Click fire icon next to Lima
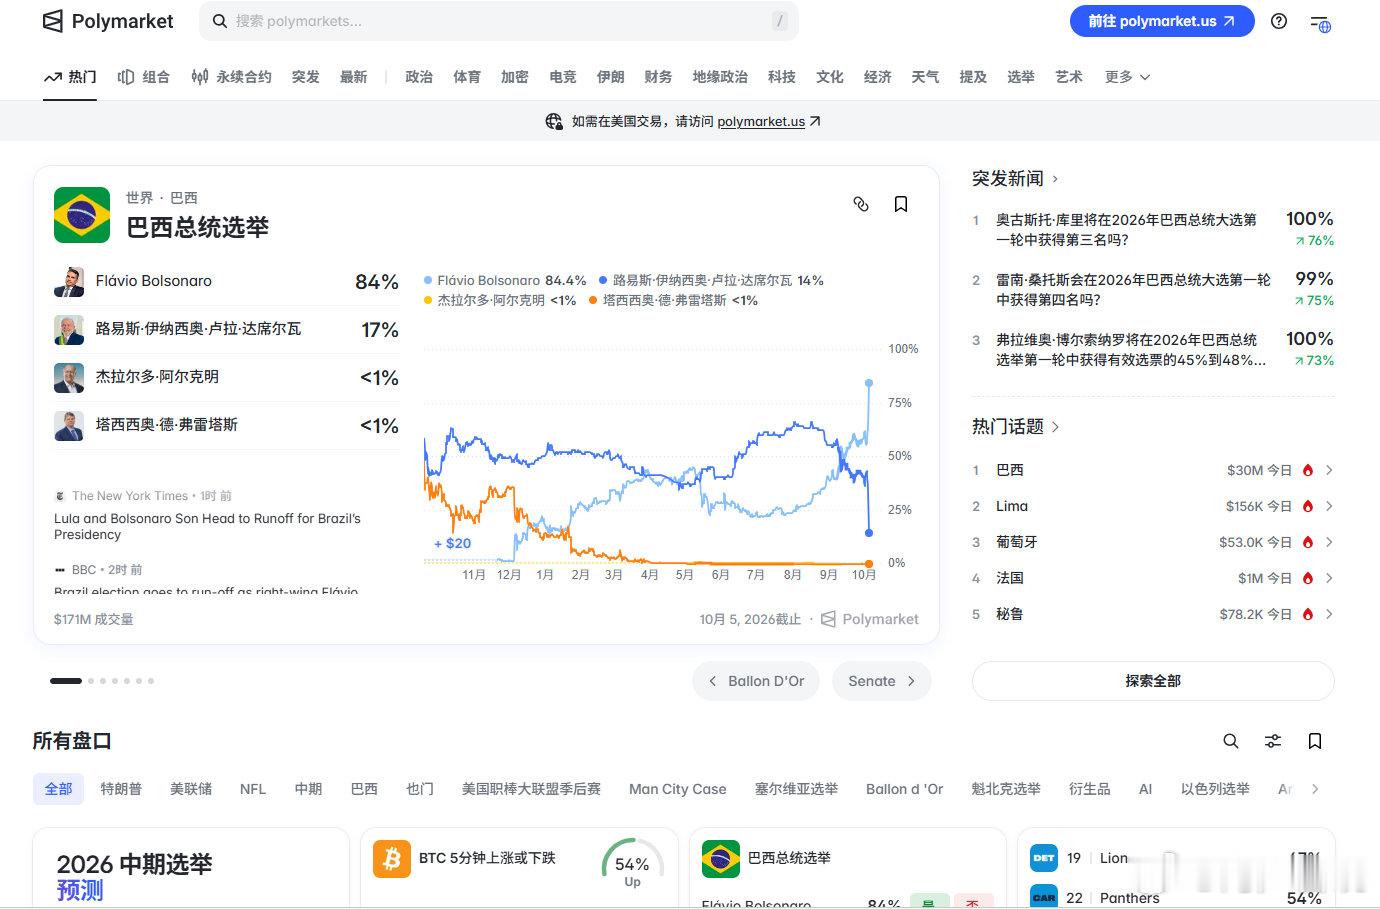Viewport: 1380px width, 909px height. click(1308, 506)
